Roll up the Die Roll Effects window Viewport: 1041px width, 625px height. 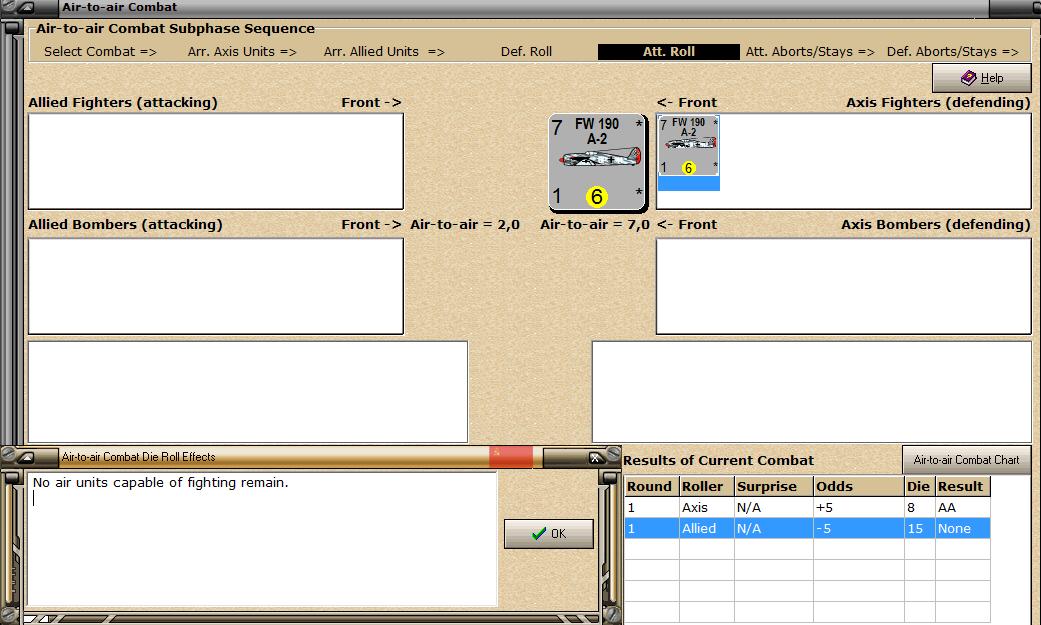click(26, 457)
